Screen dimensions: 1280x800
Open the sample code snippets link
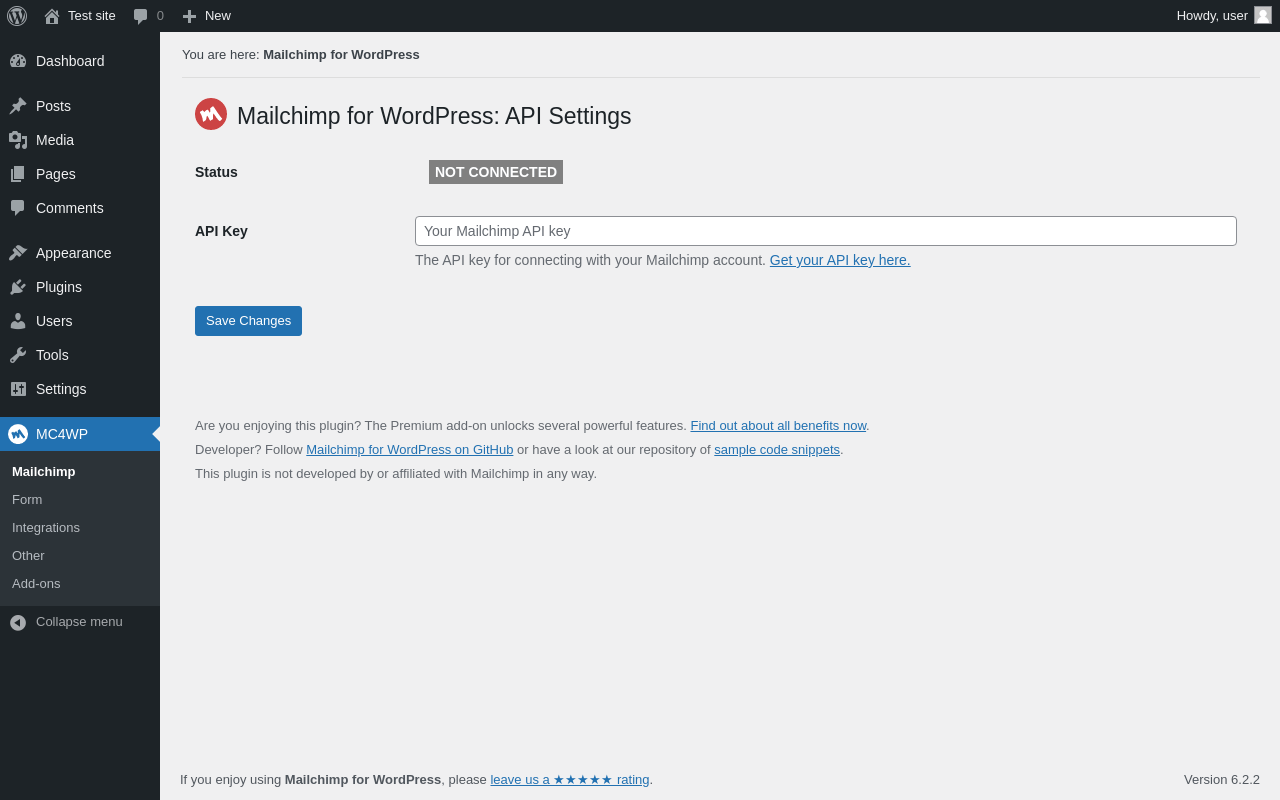click(x=777, y=450)
